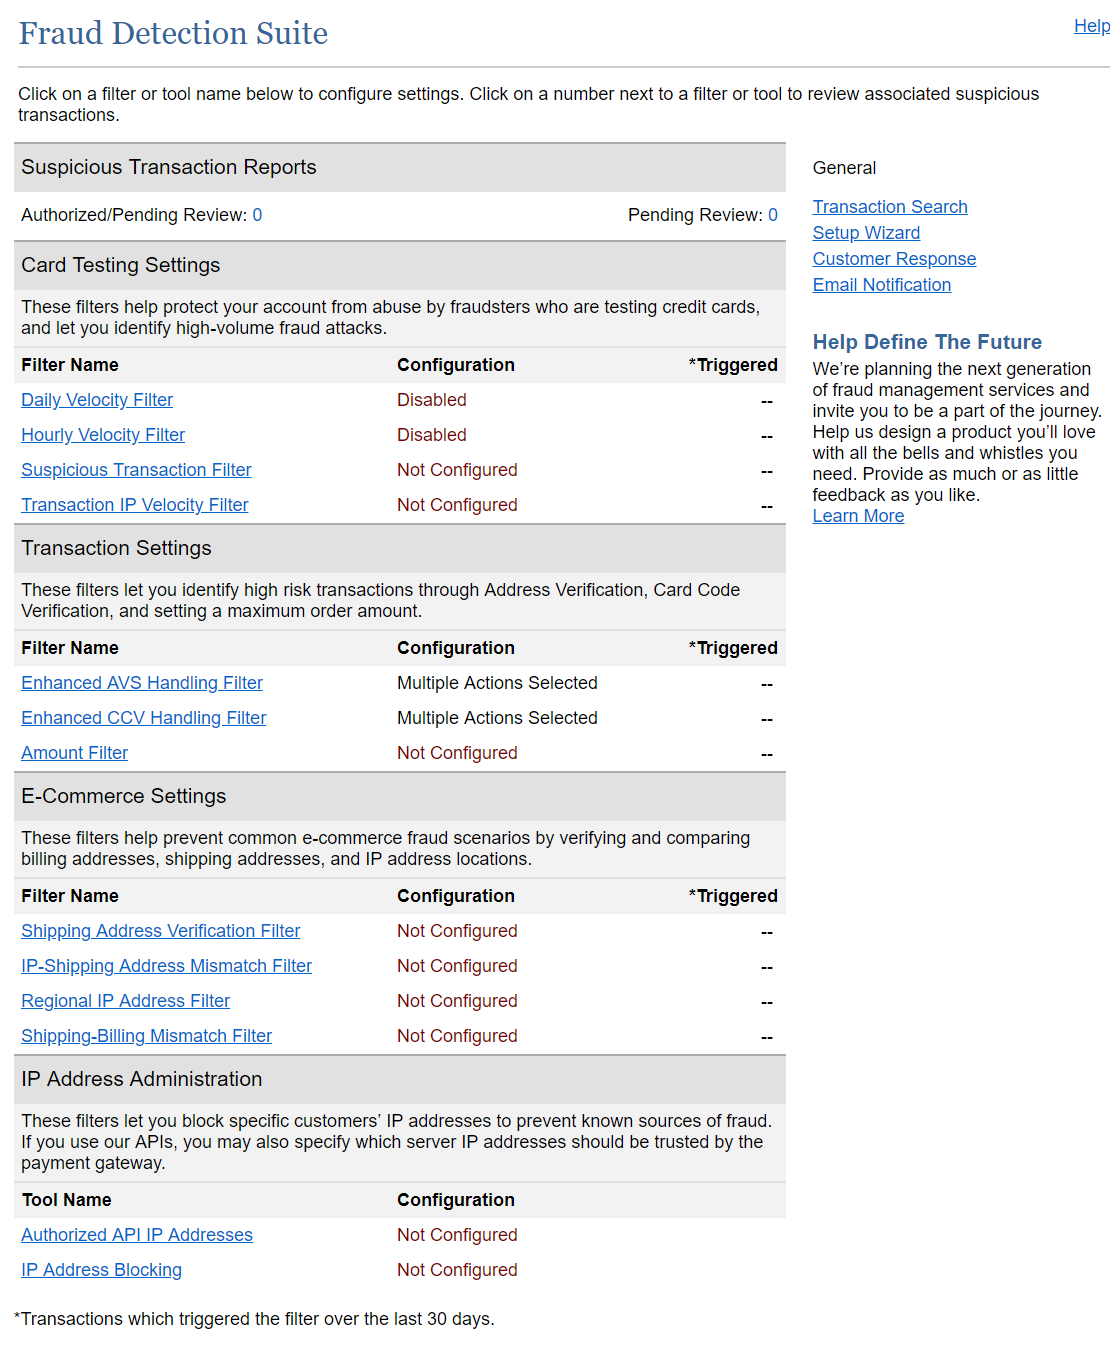Open the Suspicious Transaction Filter link
Screen dimensions: 1110x1349
click(136, 470)
